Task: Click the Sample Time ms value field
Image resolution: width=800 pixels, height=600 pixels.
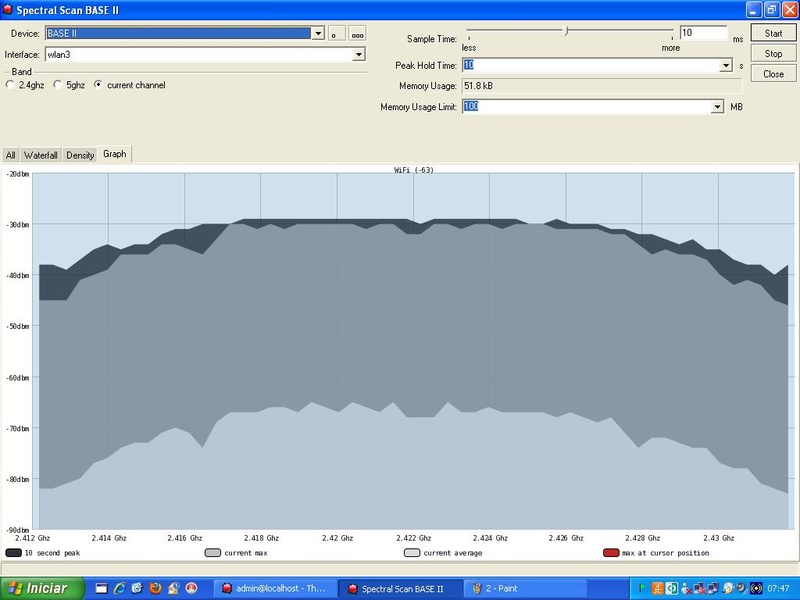Action: (x=704, y=33)
